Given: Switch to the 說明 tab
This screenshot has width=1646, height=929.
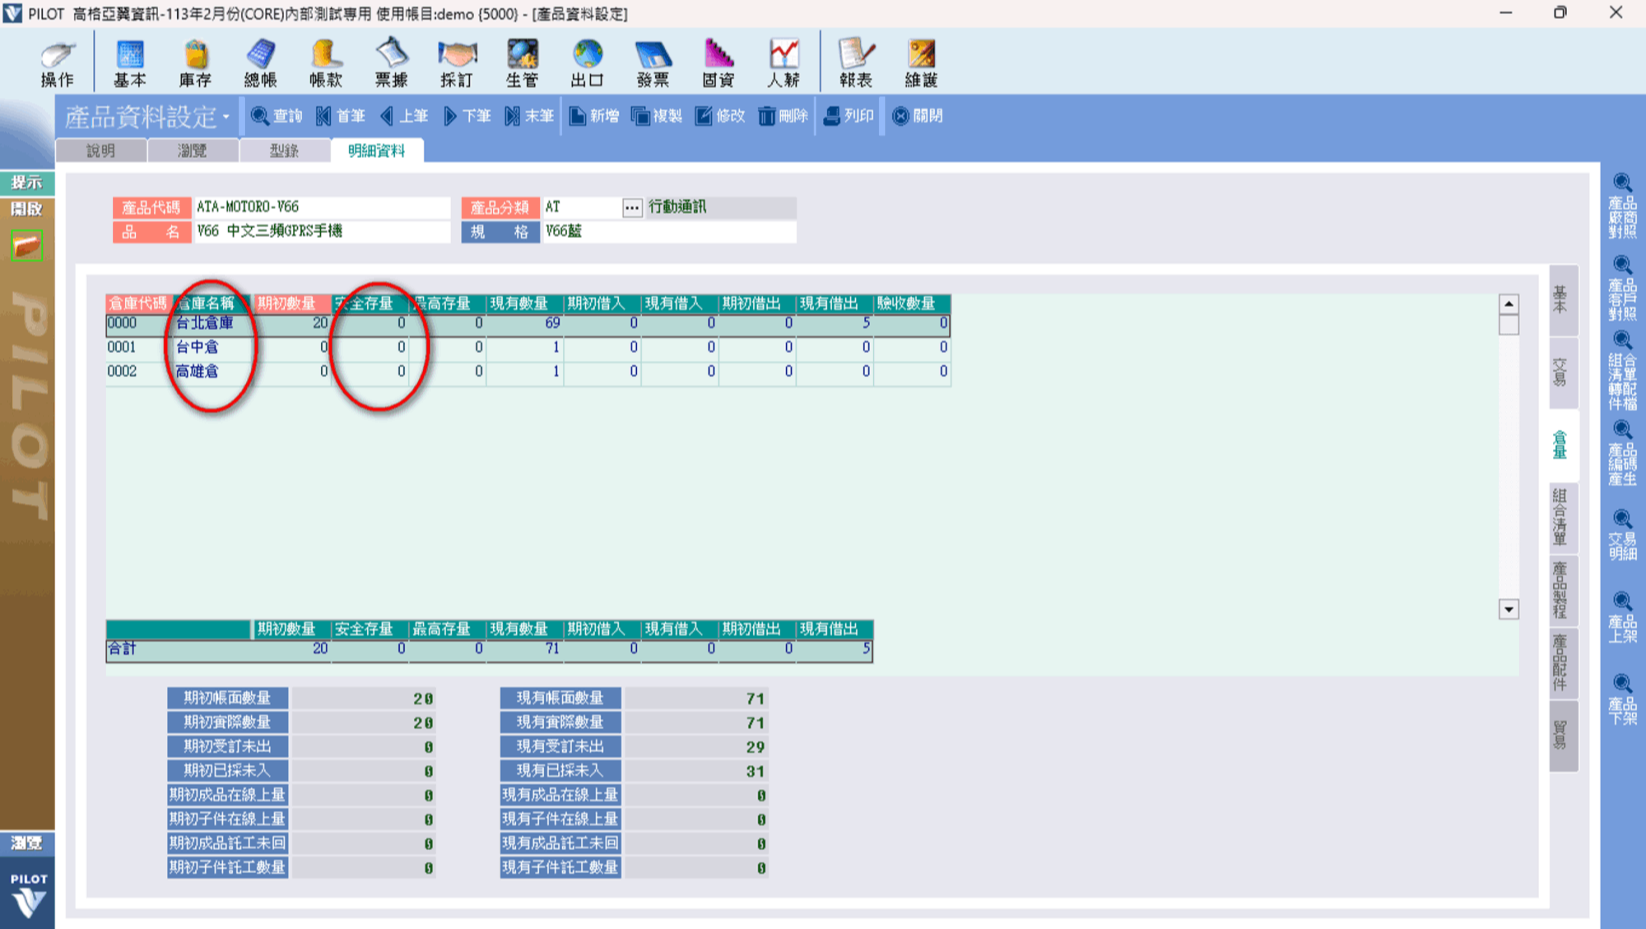Looking at the screenshot, I should 101,151.
